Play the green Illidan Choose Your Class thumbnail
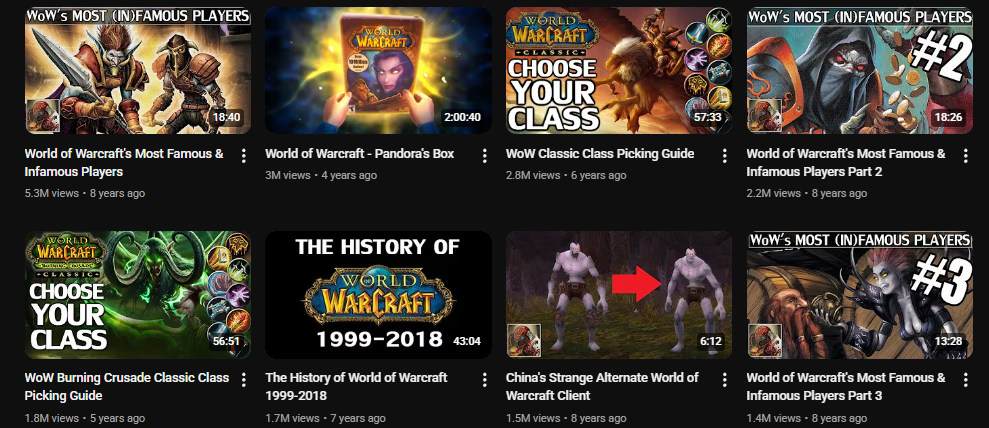The image size is (989, 428). (x=138, y=294)
